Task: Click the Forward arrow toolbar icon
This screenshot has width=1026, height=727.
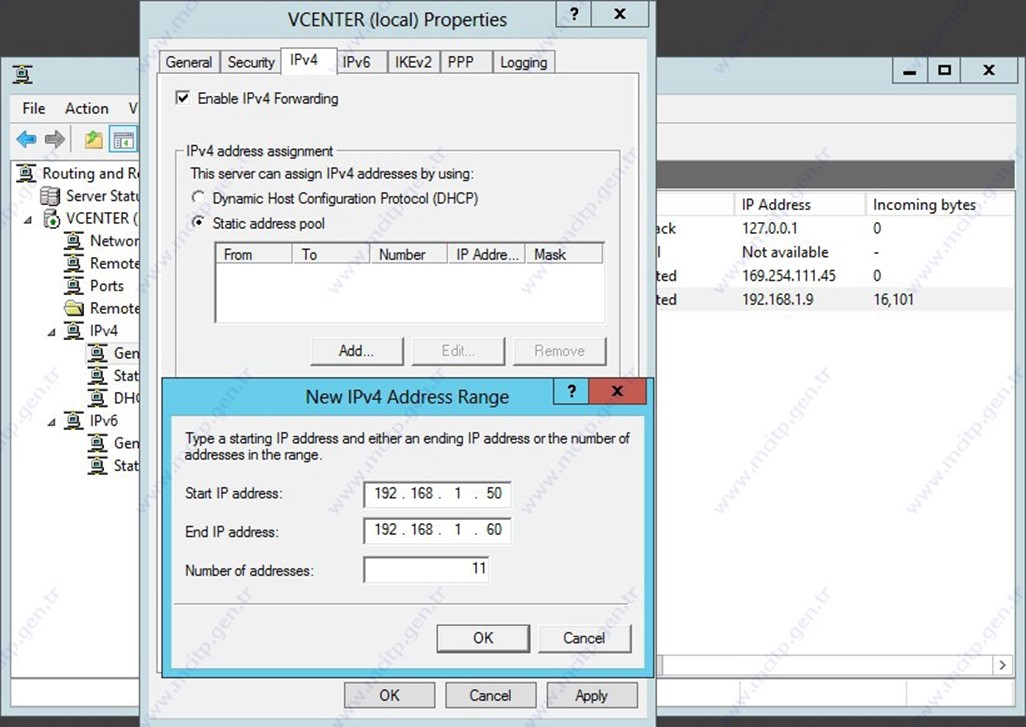Action: tap(55, 139)
